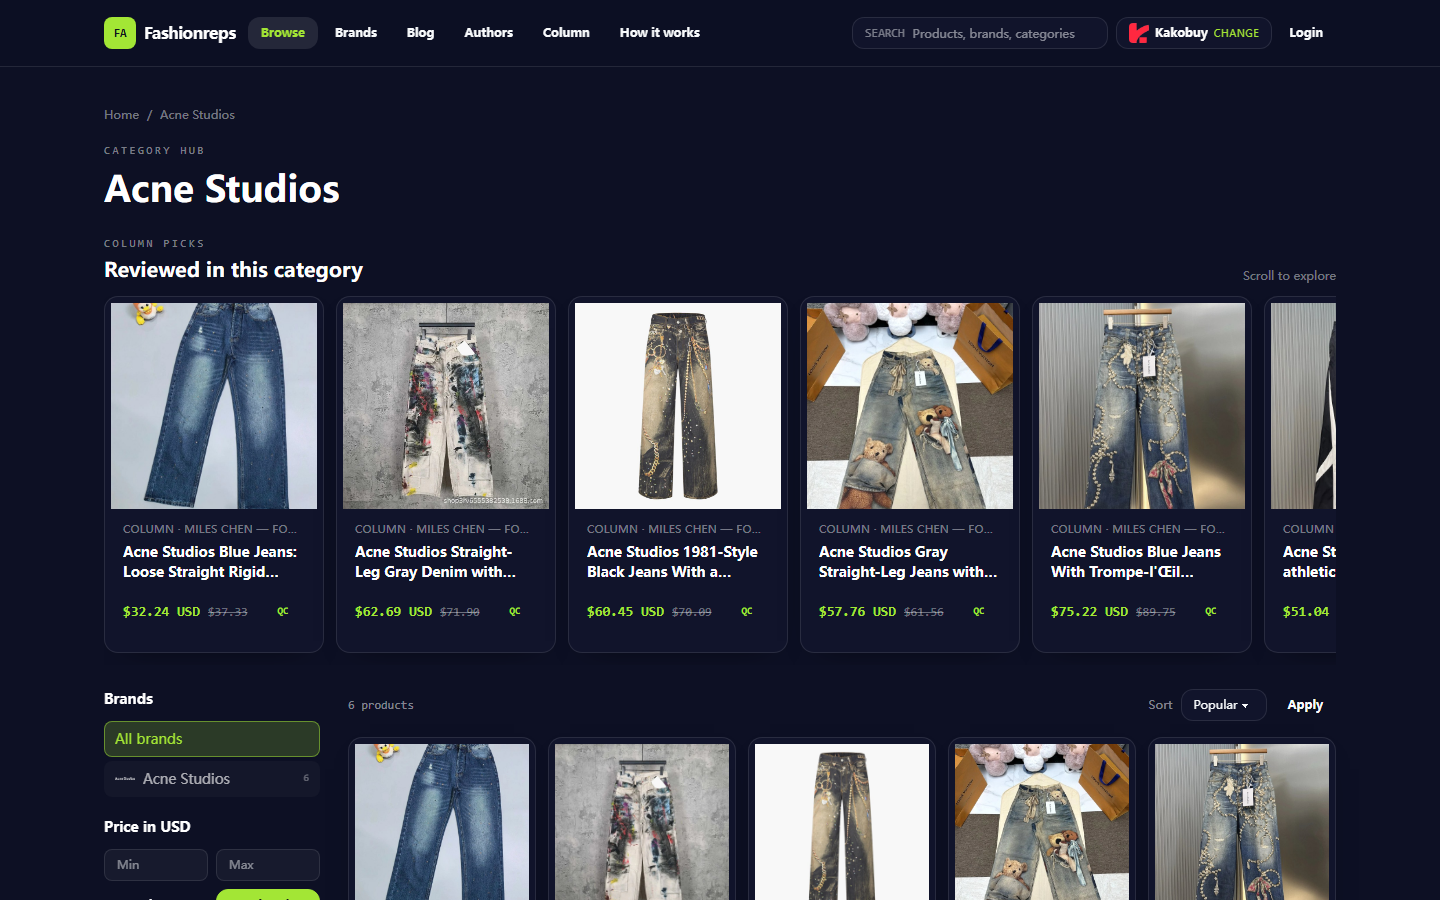The image size is (1440, 900).
Task: Open the Column navigation item
Action: click(x=566, y=33)
